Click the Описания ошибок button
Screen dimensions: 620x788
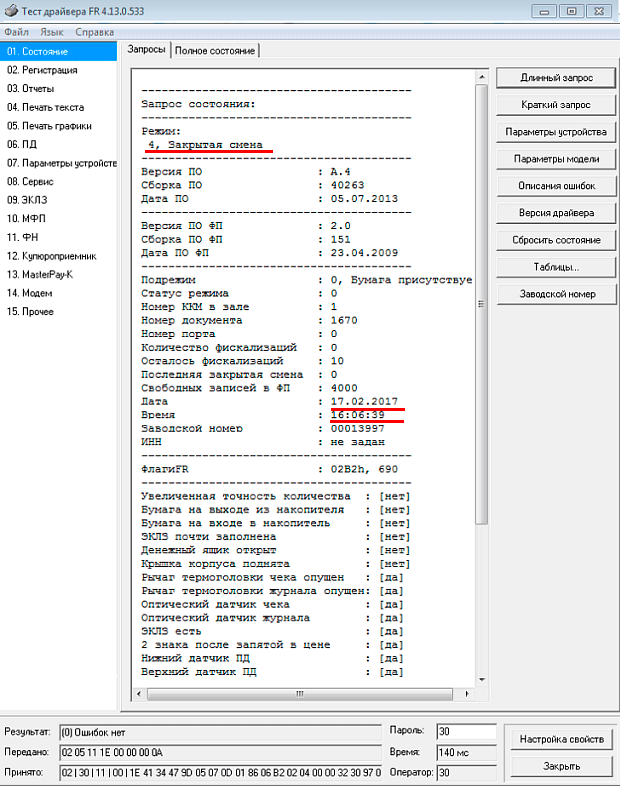pos(555,186)
